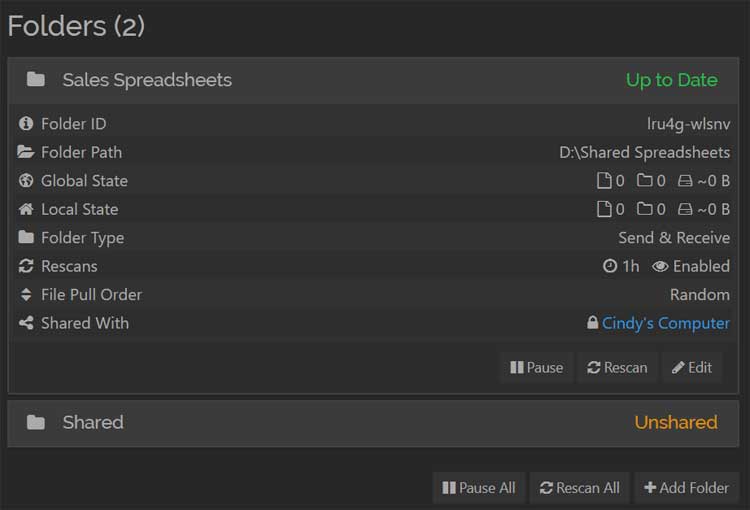Click the Folder ID info icon
The image size is (750, 510).
[x=26, y=123]
